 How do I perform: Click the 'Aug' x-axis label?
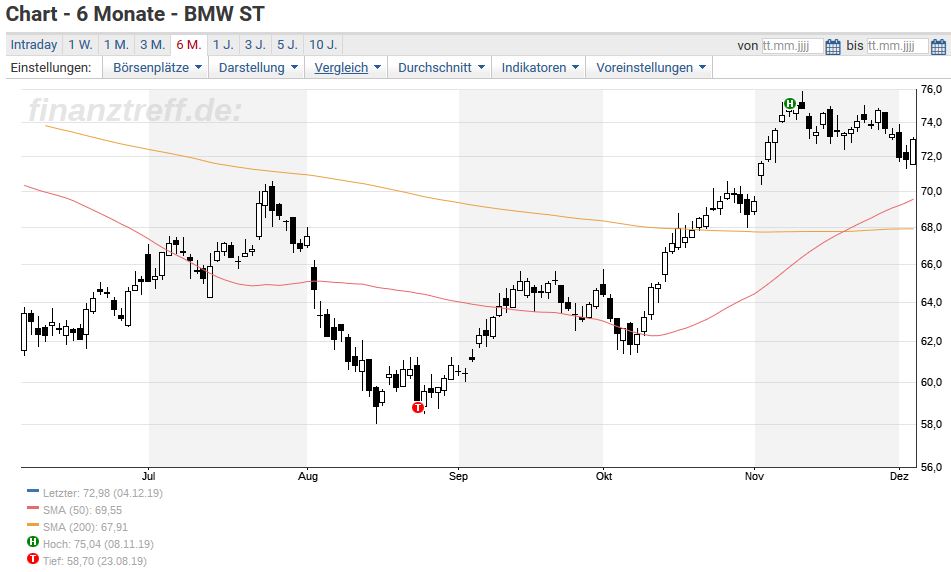tap(307, 476)
